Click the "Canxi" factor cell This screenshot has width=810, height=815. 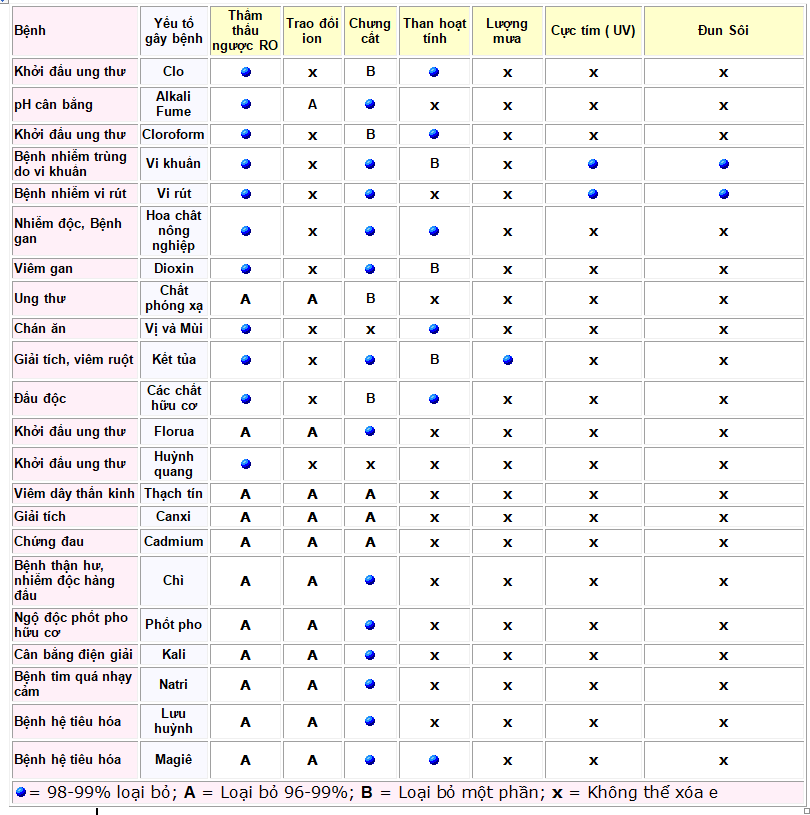(x=174, y=517)
